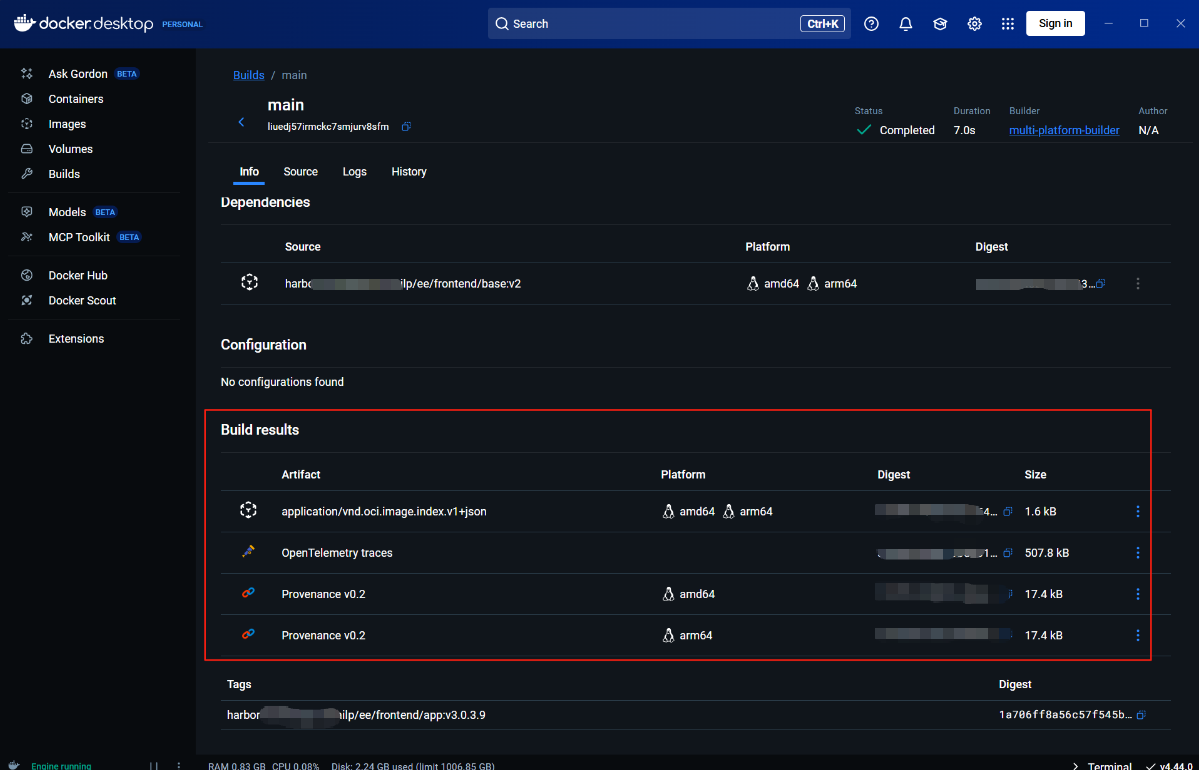Screen dimensions: 1199x770
Task: Open notifications bell icon
Action: (905, 24)
